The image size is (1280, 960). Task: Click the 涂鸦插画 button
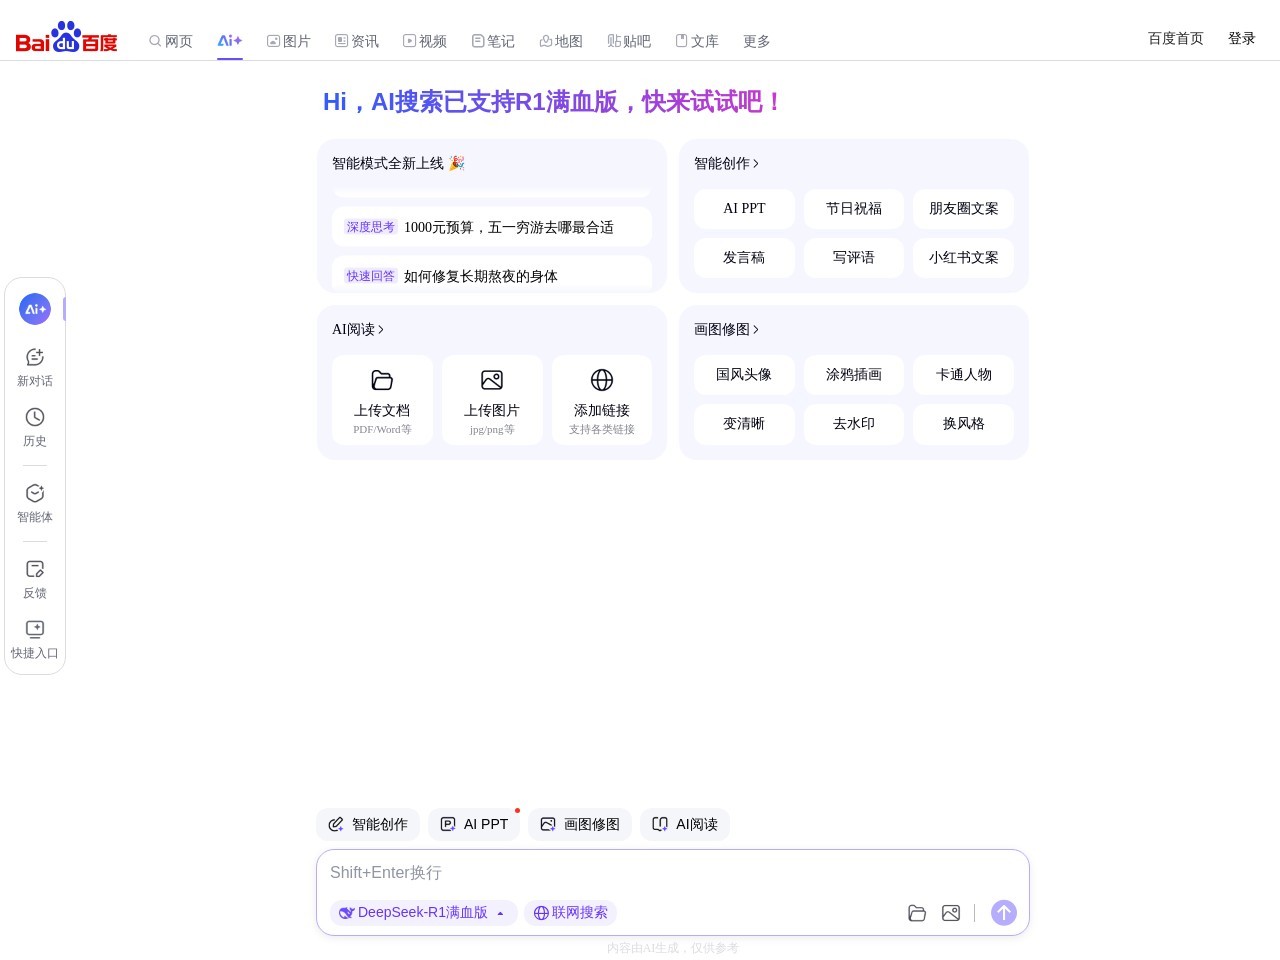pyautogui.click(x=854, y=375)
